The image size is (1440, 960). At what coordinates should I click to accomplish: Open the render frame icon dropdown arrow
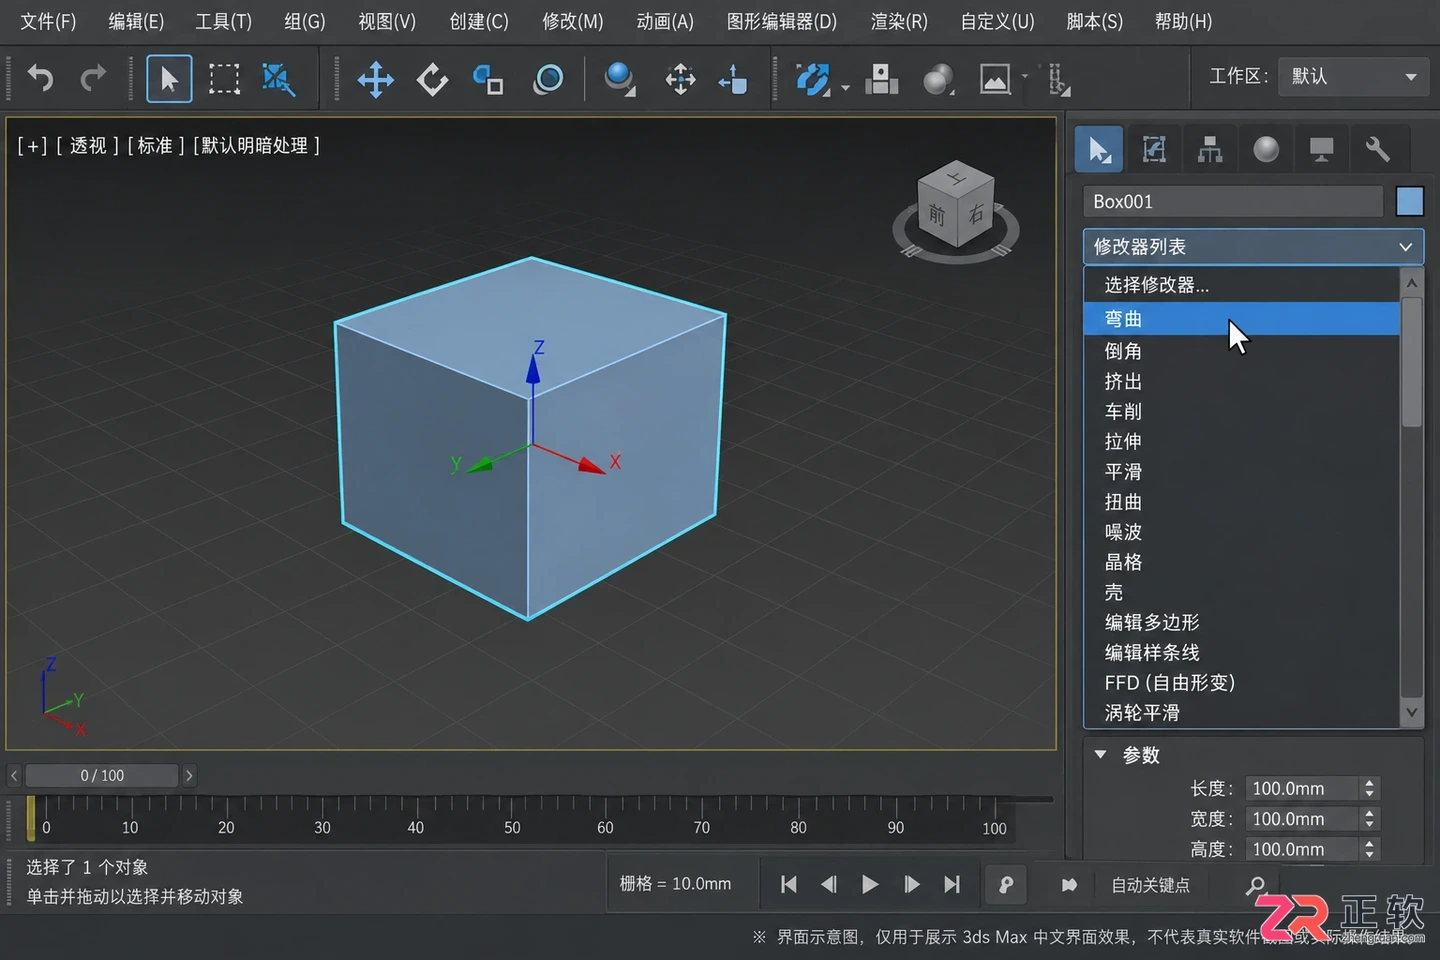(x=1025, y=76)
